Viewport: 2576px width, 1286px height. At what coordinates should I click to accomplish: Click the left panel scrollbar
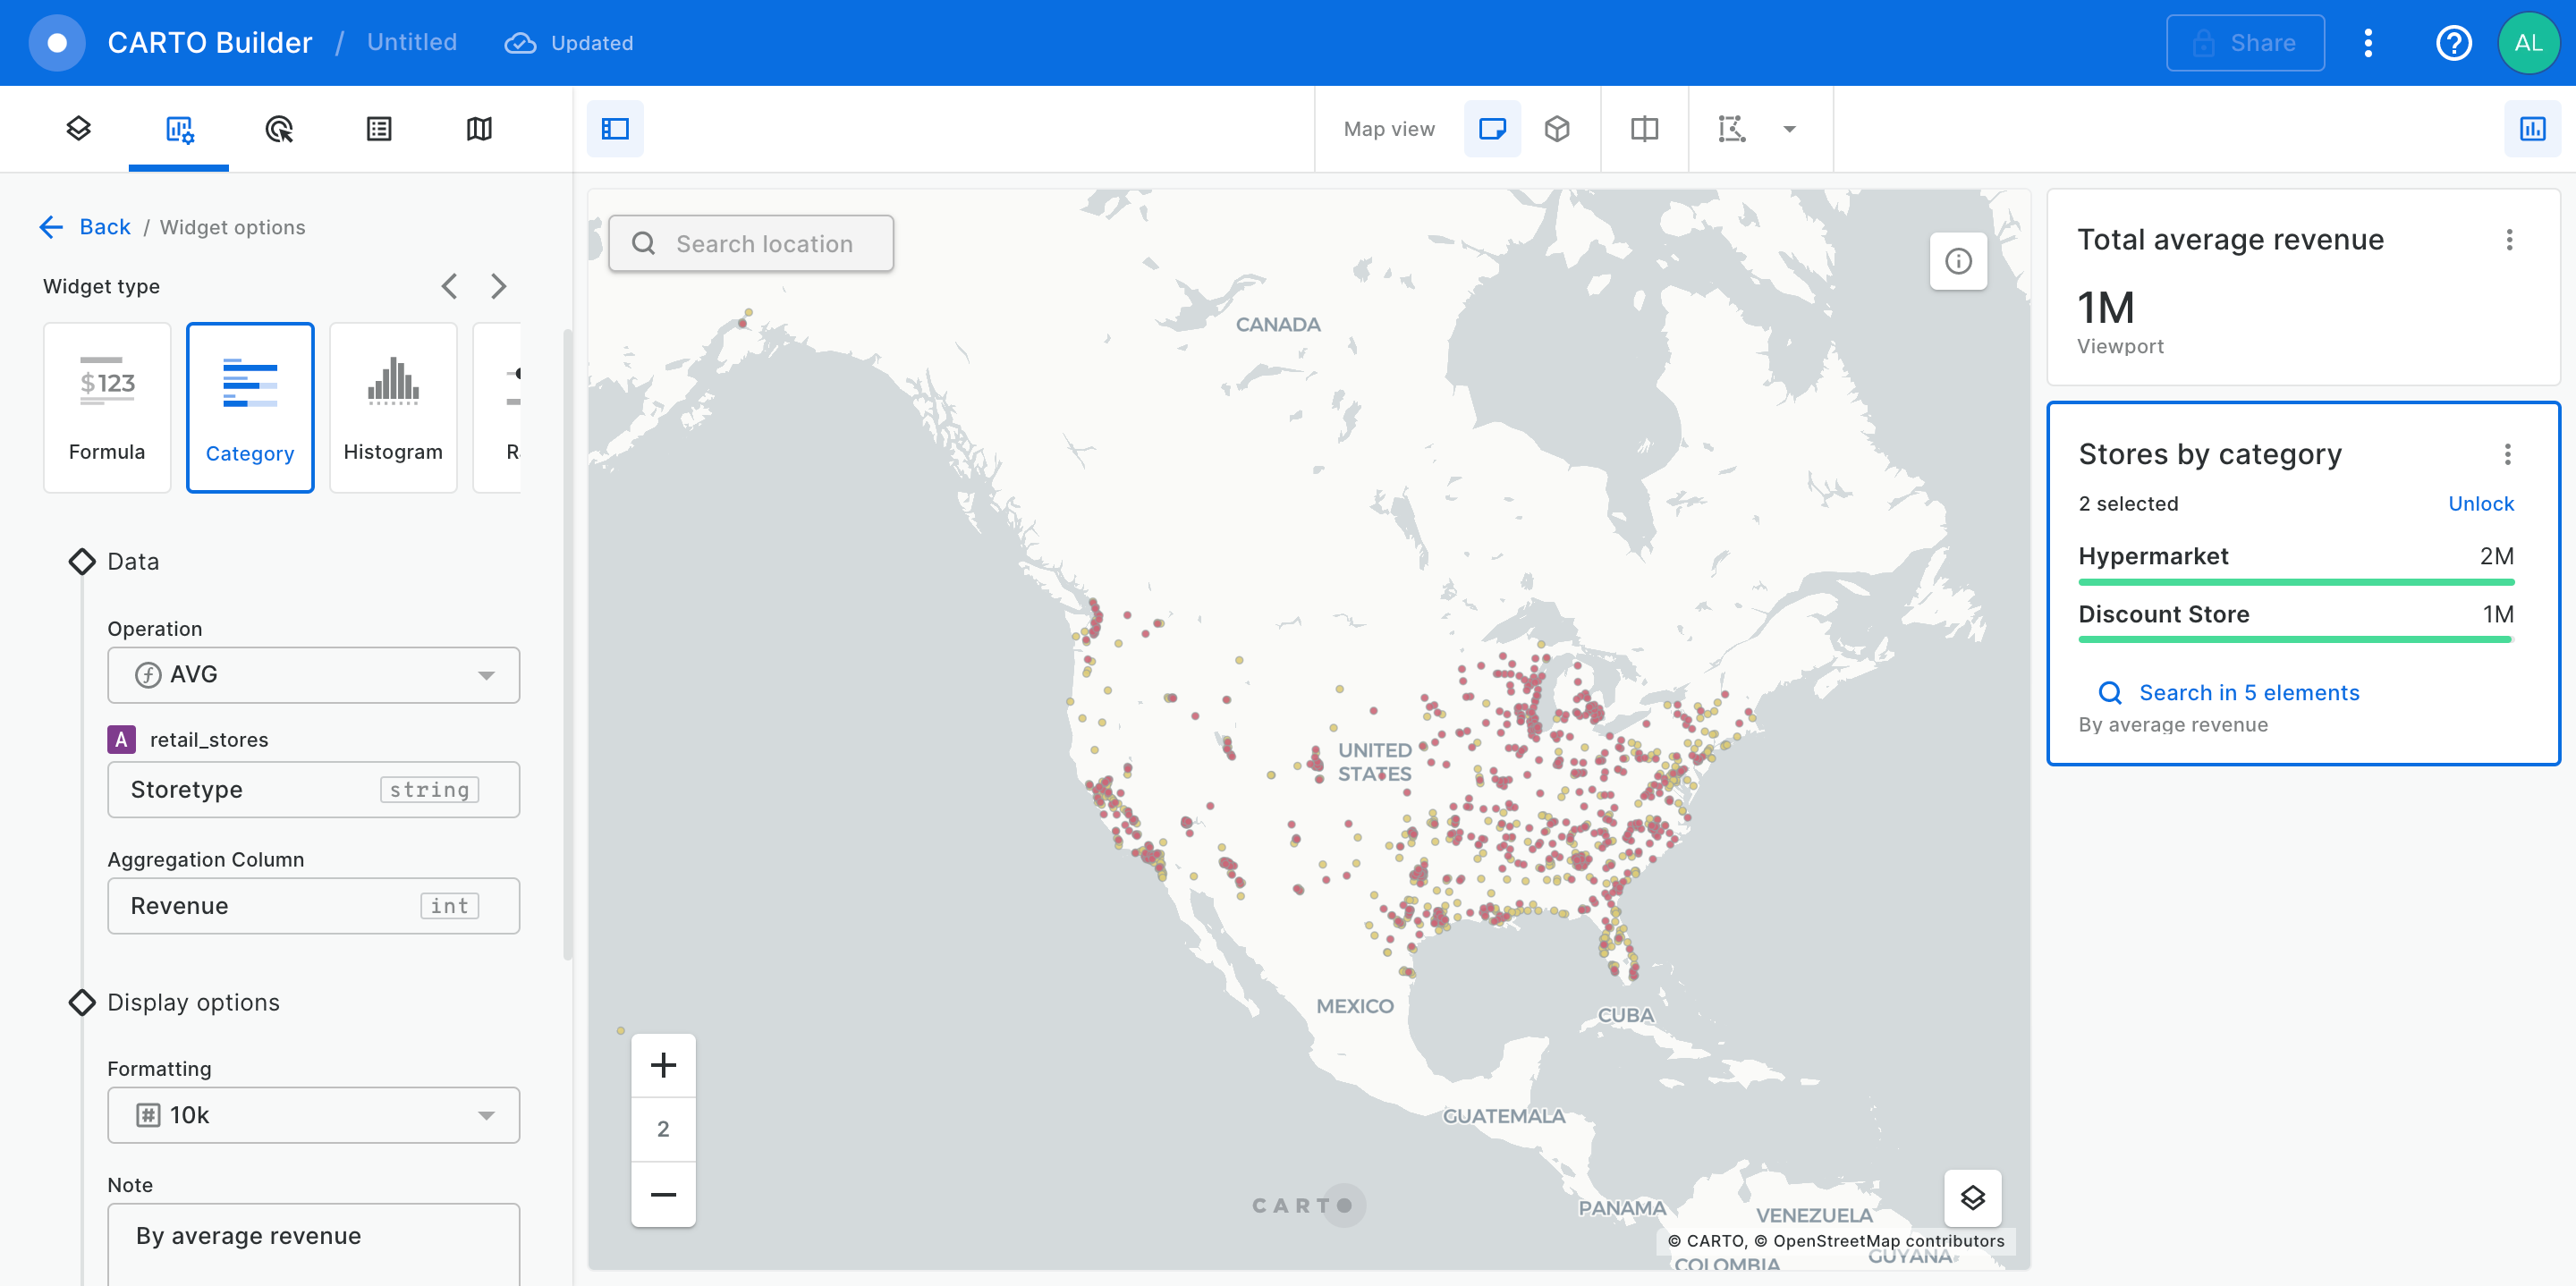pos(568,645)
